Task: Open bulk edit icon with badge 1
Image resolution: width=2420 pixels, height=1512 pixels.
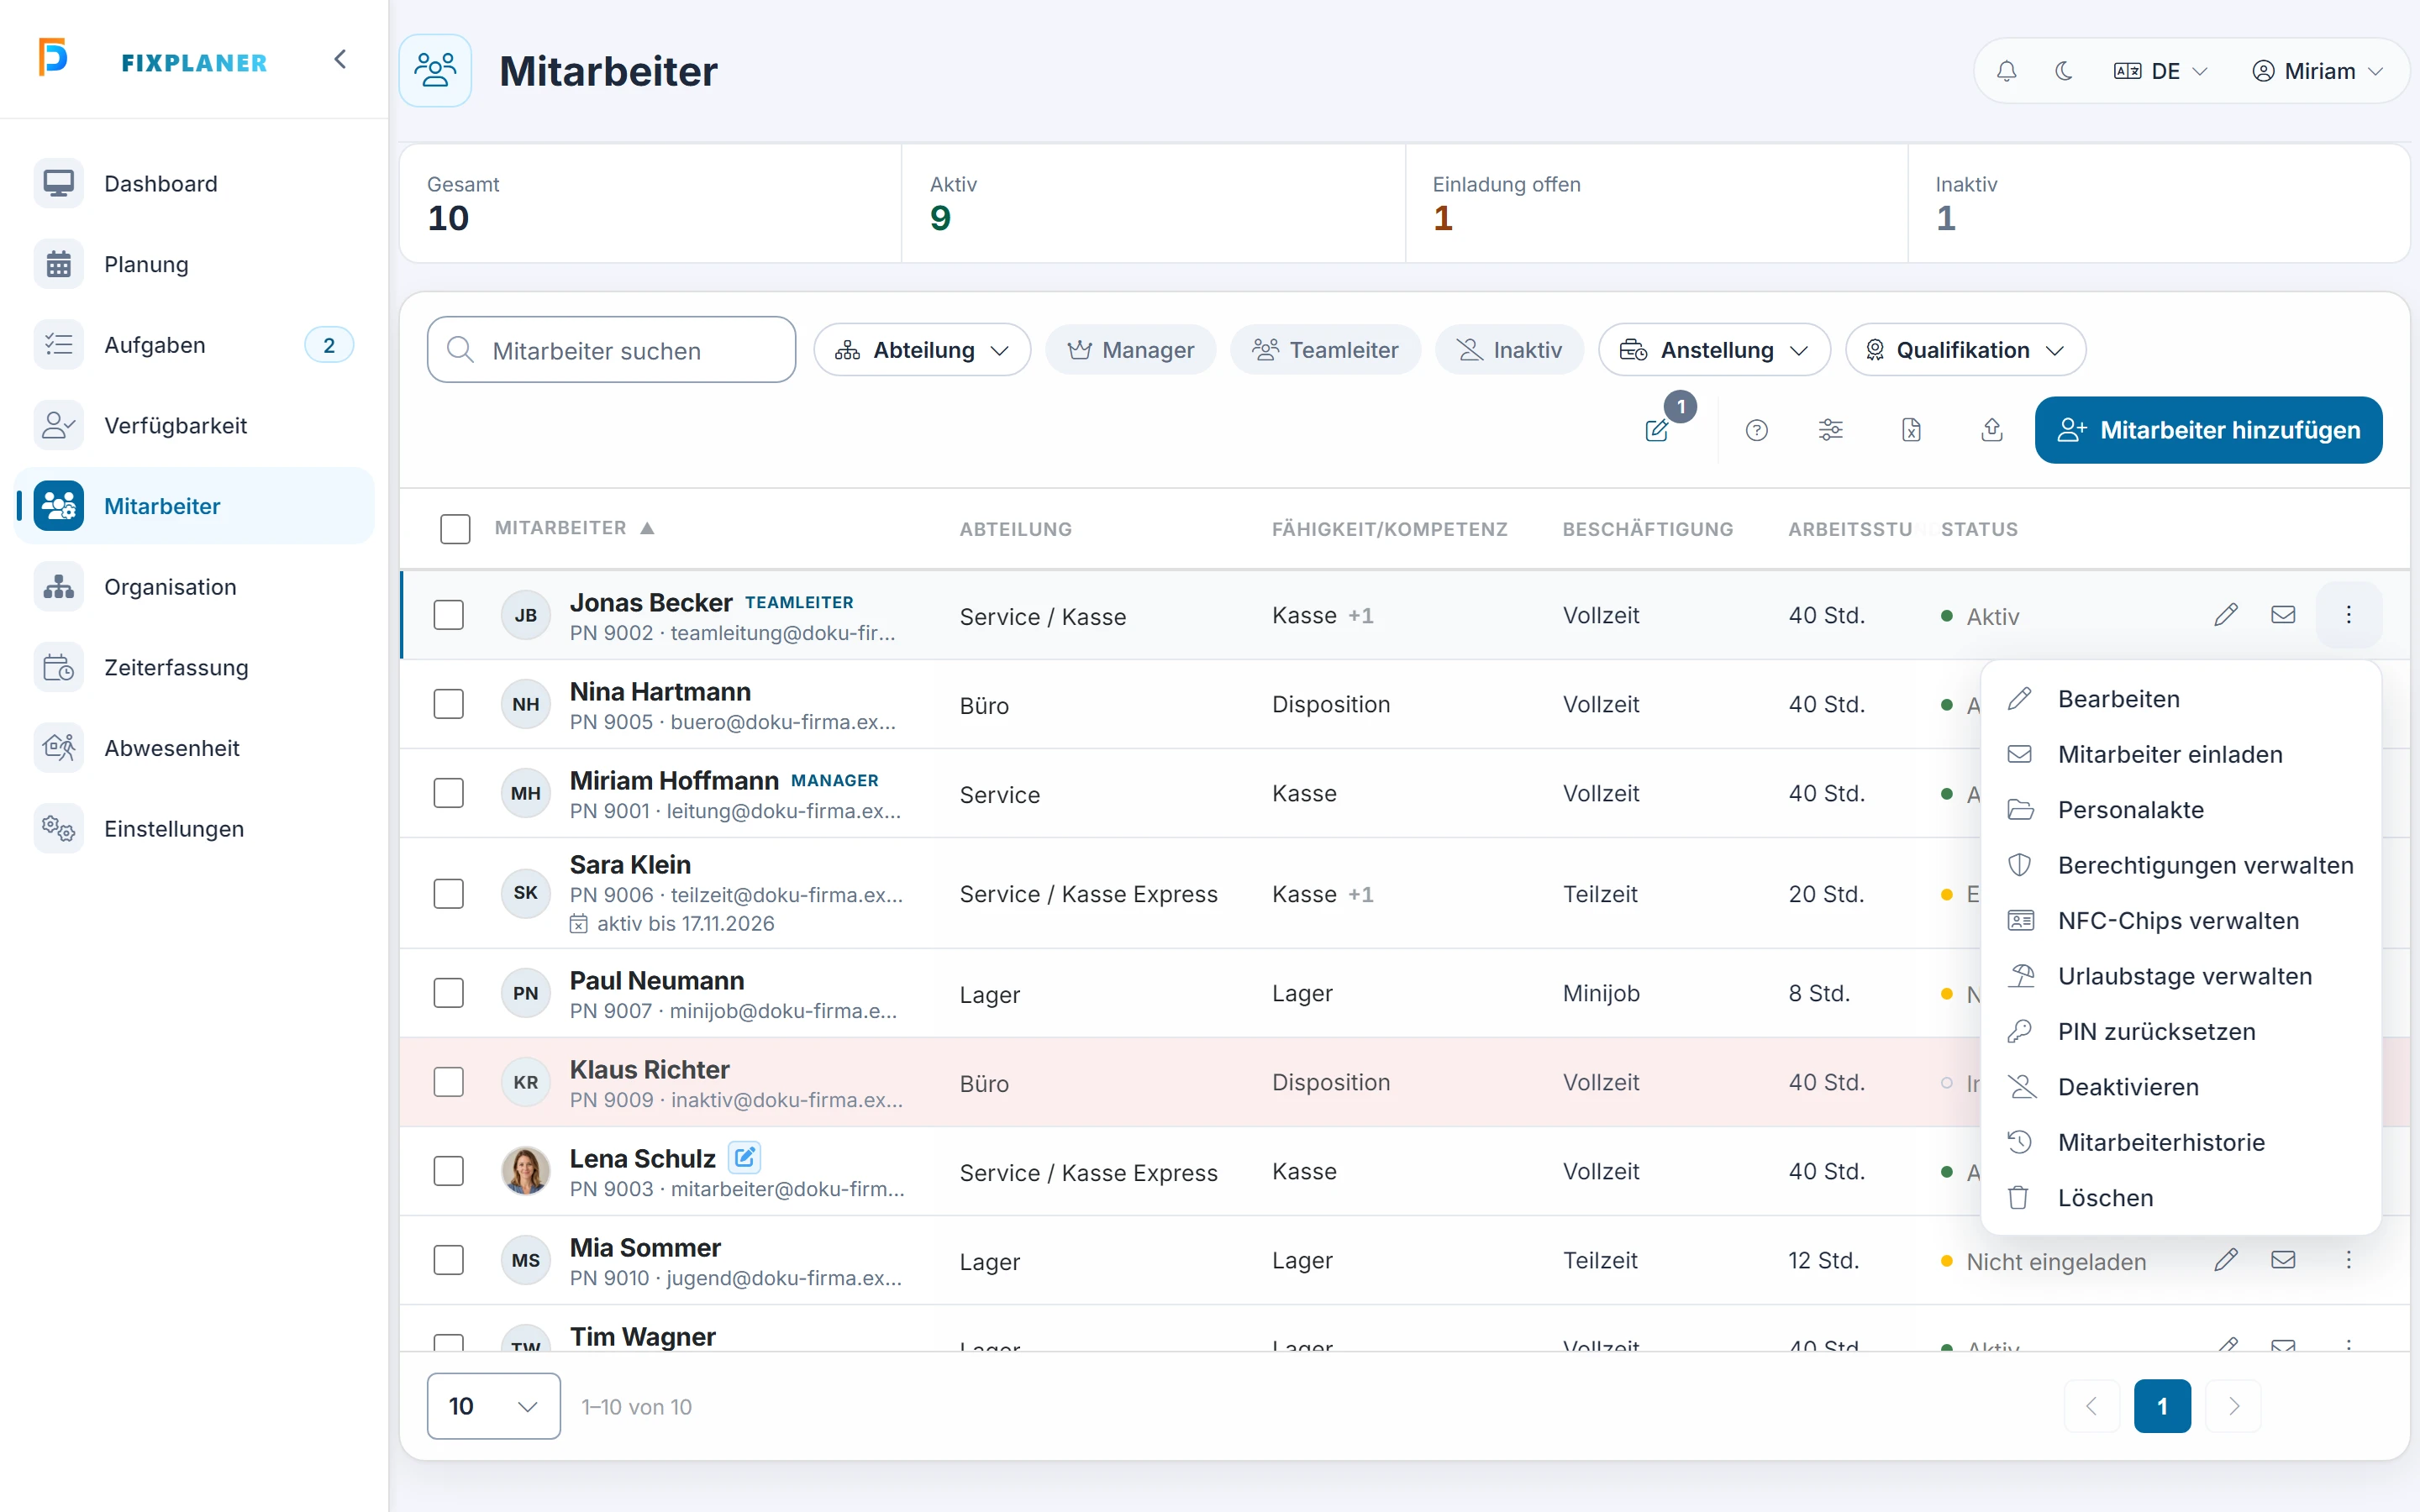Action: (1658, 430)
